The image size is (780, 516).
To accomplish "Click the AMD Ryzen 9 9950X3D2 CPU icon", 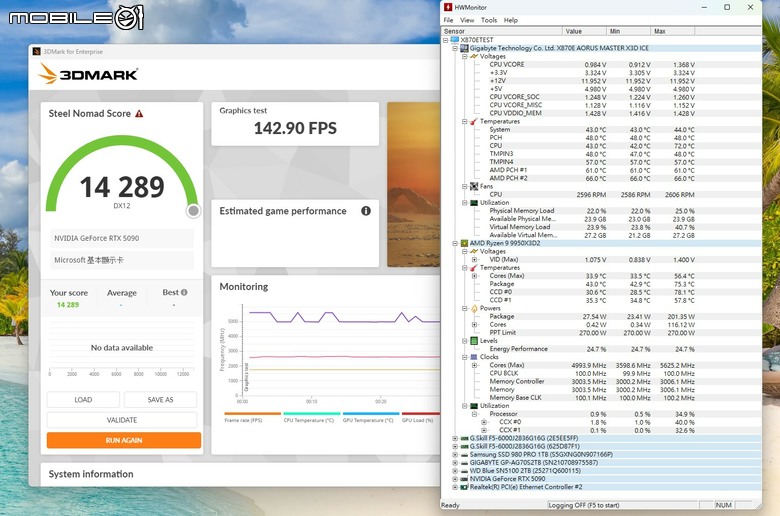I will click(x=464, y=243).
